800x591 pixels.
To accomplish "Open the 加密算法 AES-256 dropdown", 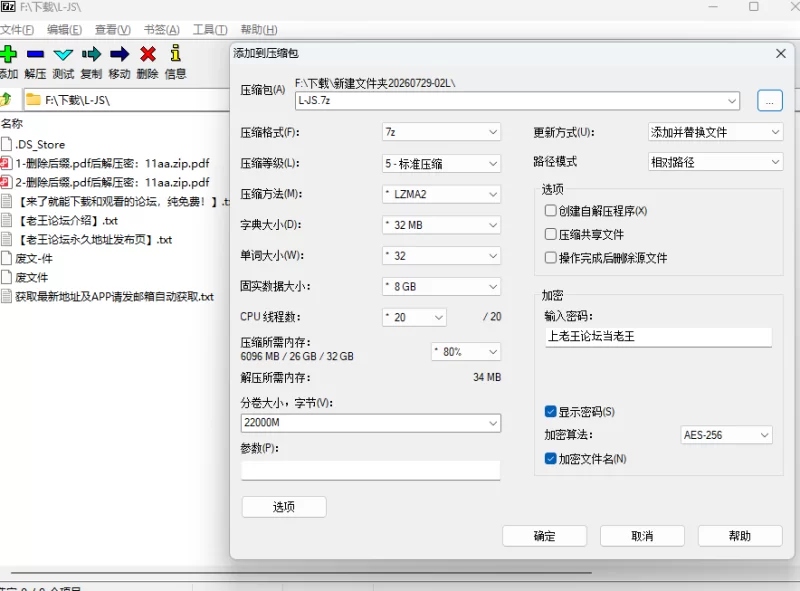I will coord(726,435).
